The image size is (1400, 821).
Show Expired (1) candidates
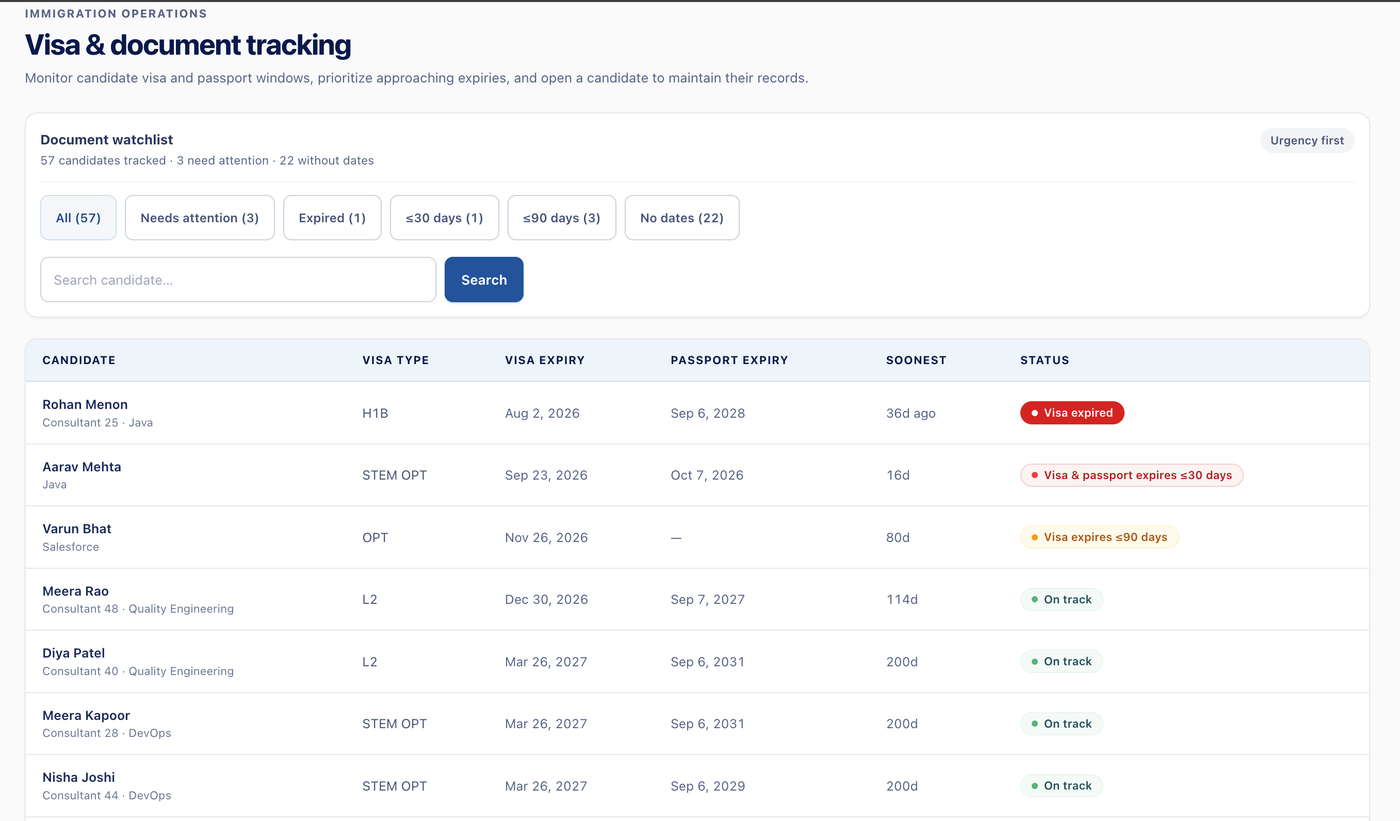pyautogui.click(x=332, y=218)
